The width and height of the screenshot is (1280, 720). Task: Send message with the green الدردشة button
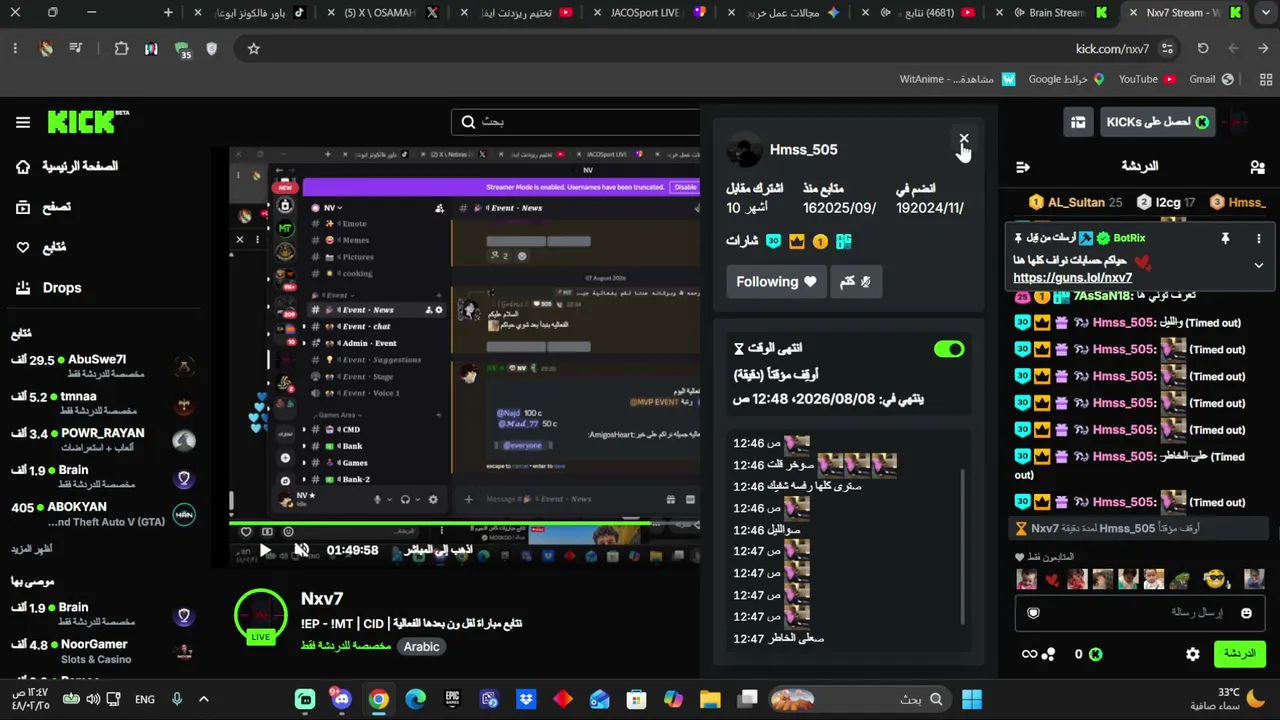1240,654
